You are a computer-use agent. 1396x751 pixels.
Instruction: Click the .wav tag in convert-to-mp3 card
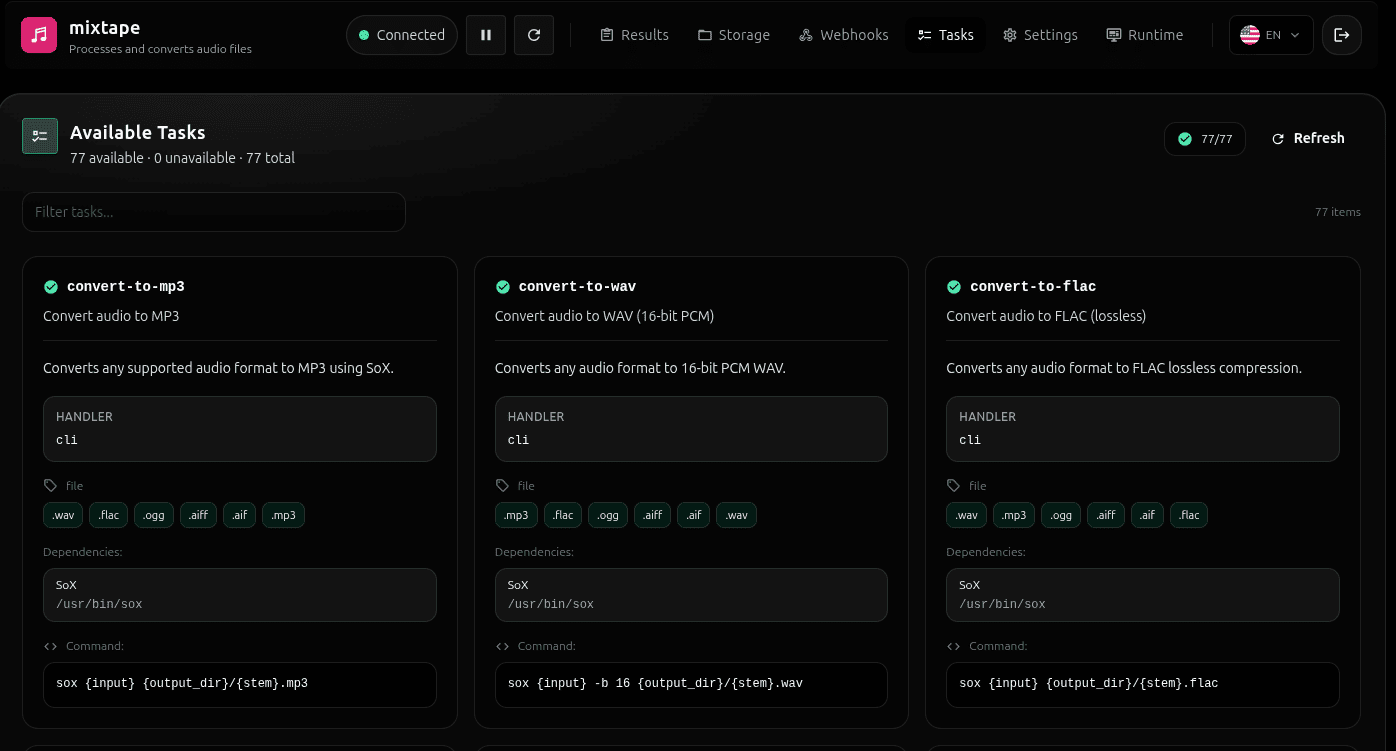pos(64,515)
